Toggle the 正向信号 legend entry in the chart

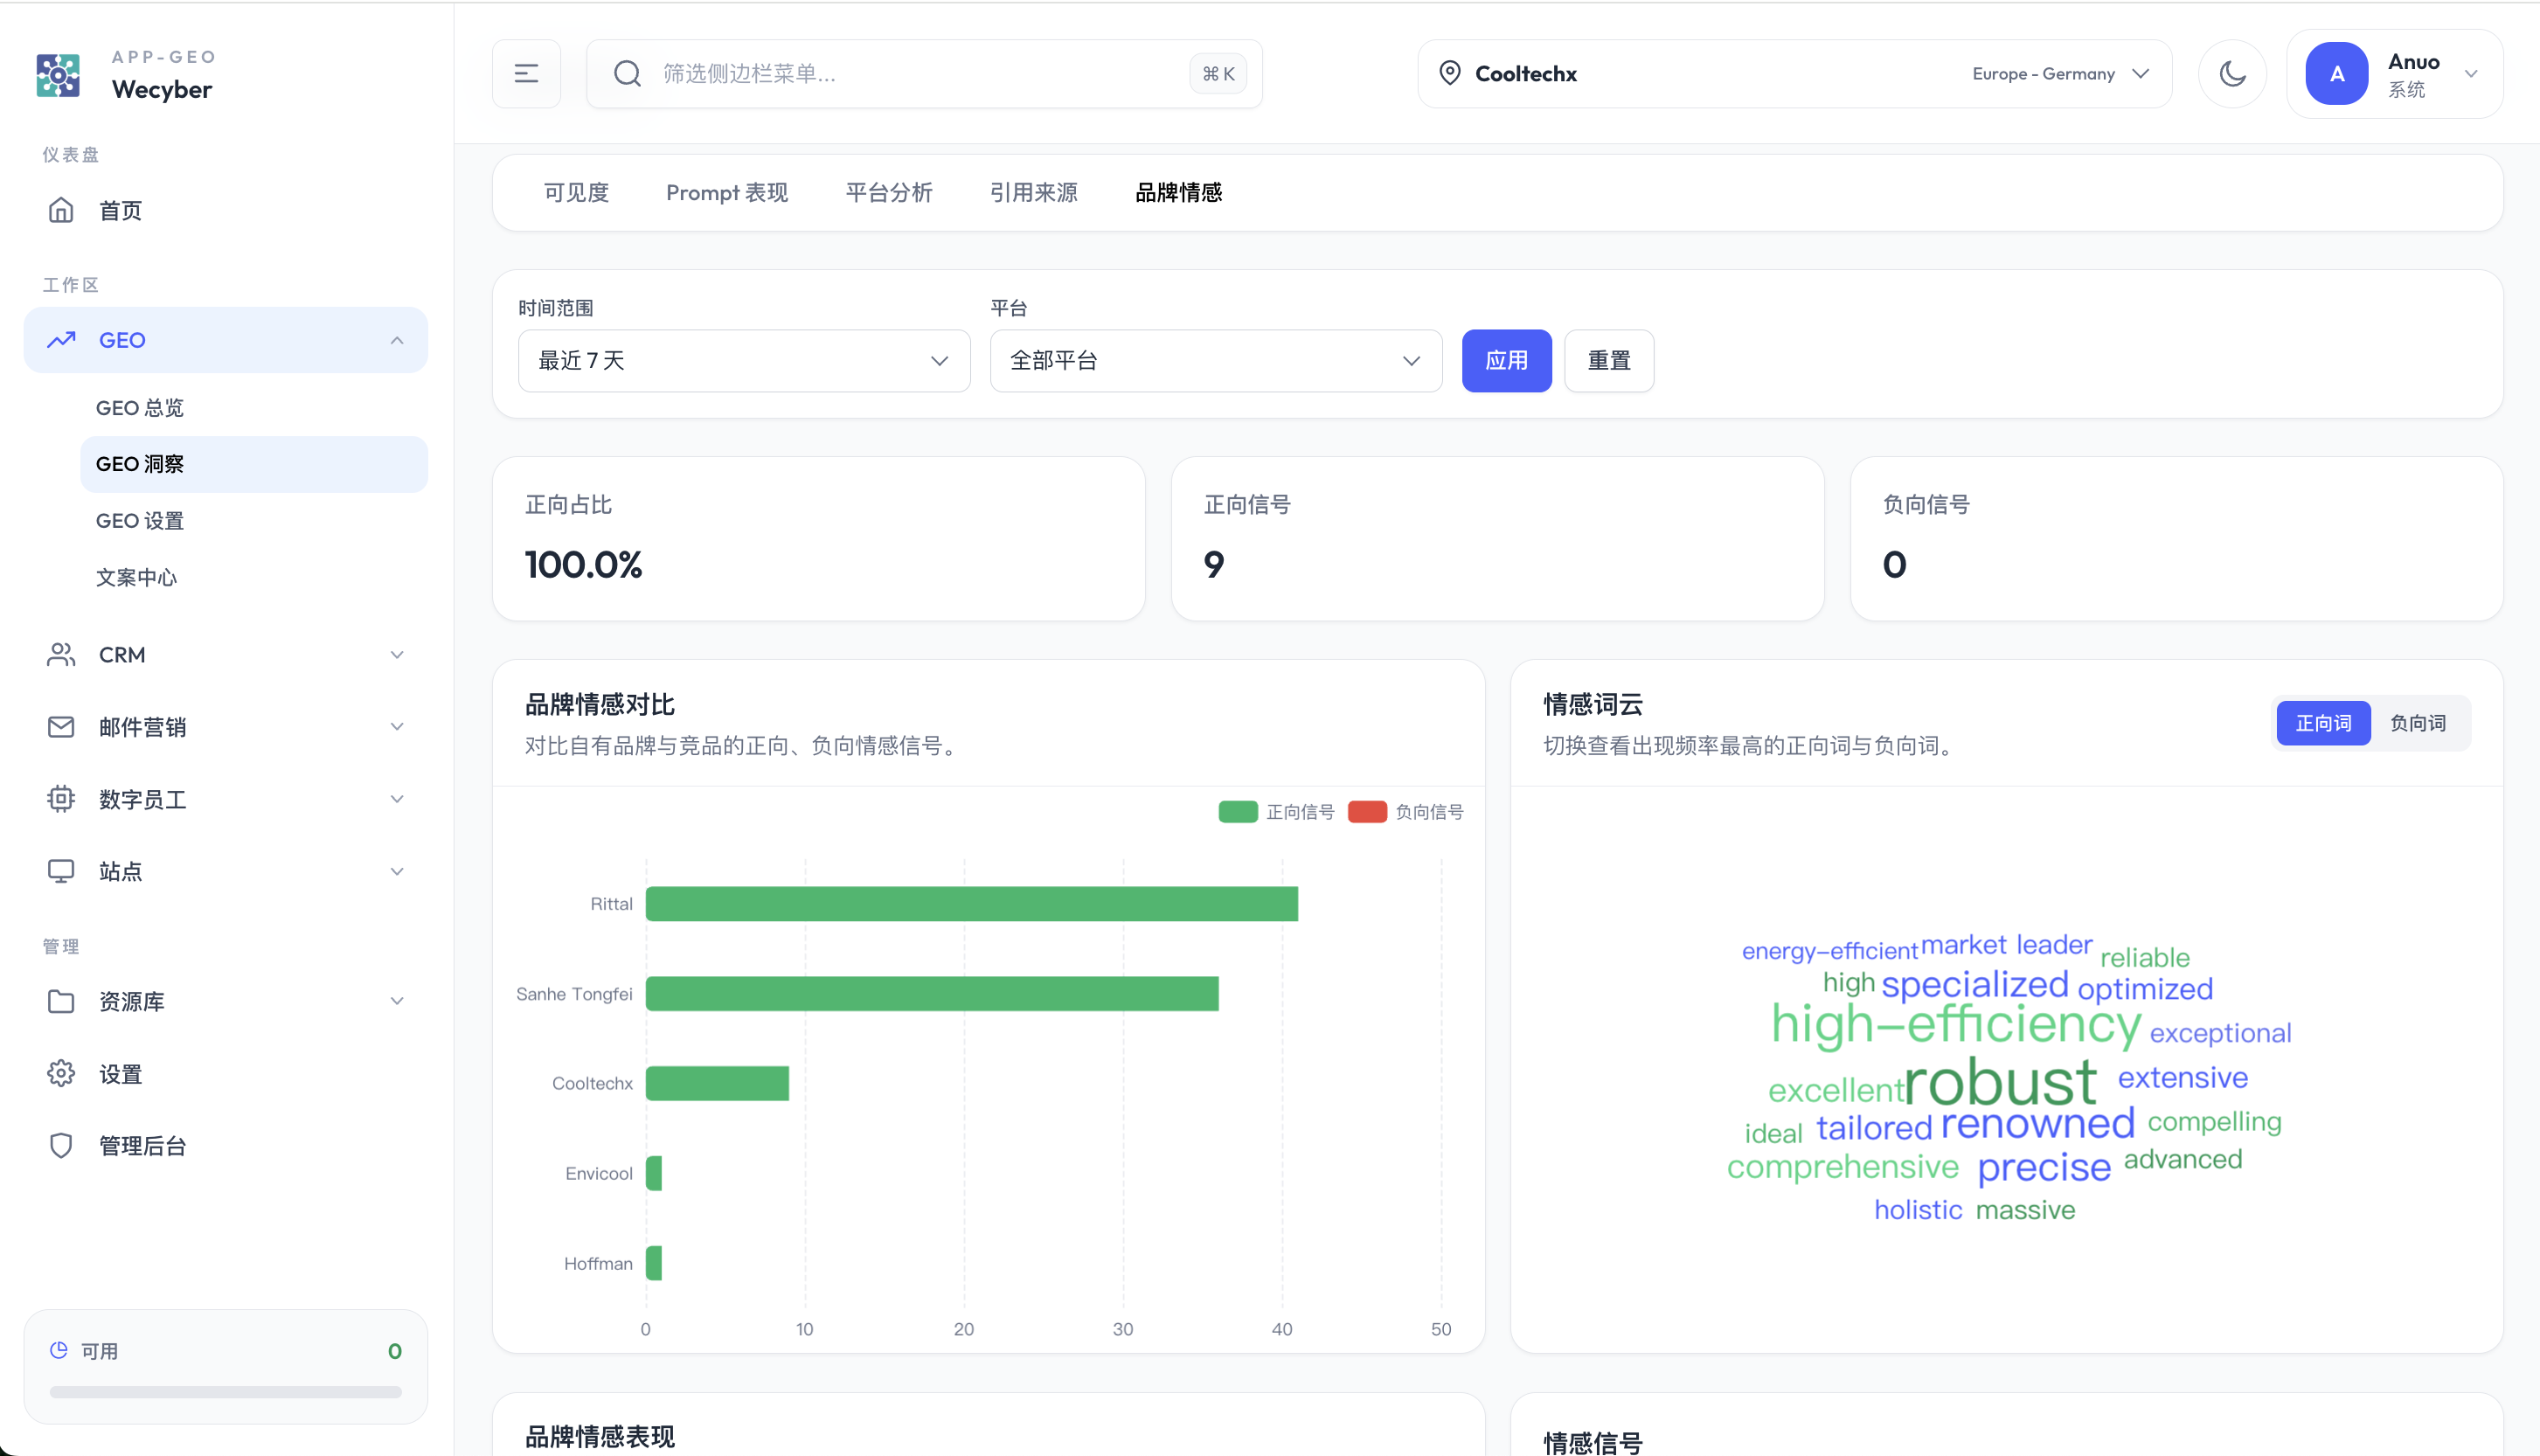(x=1276, y=812)
